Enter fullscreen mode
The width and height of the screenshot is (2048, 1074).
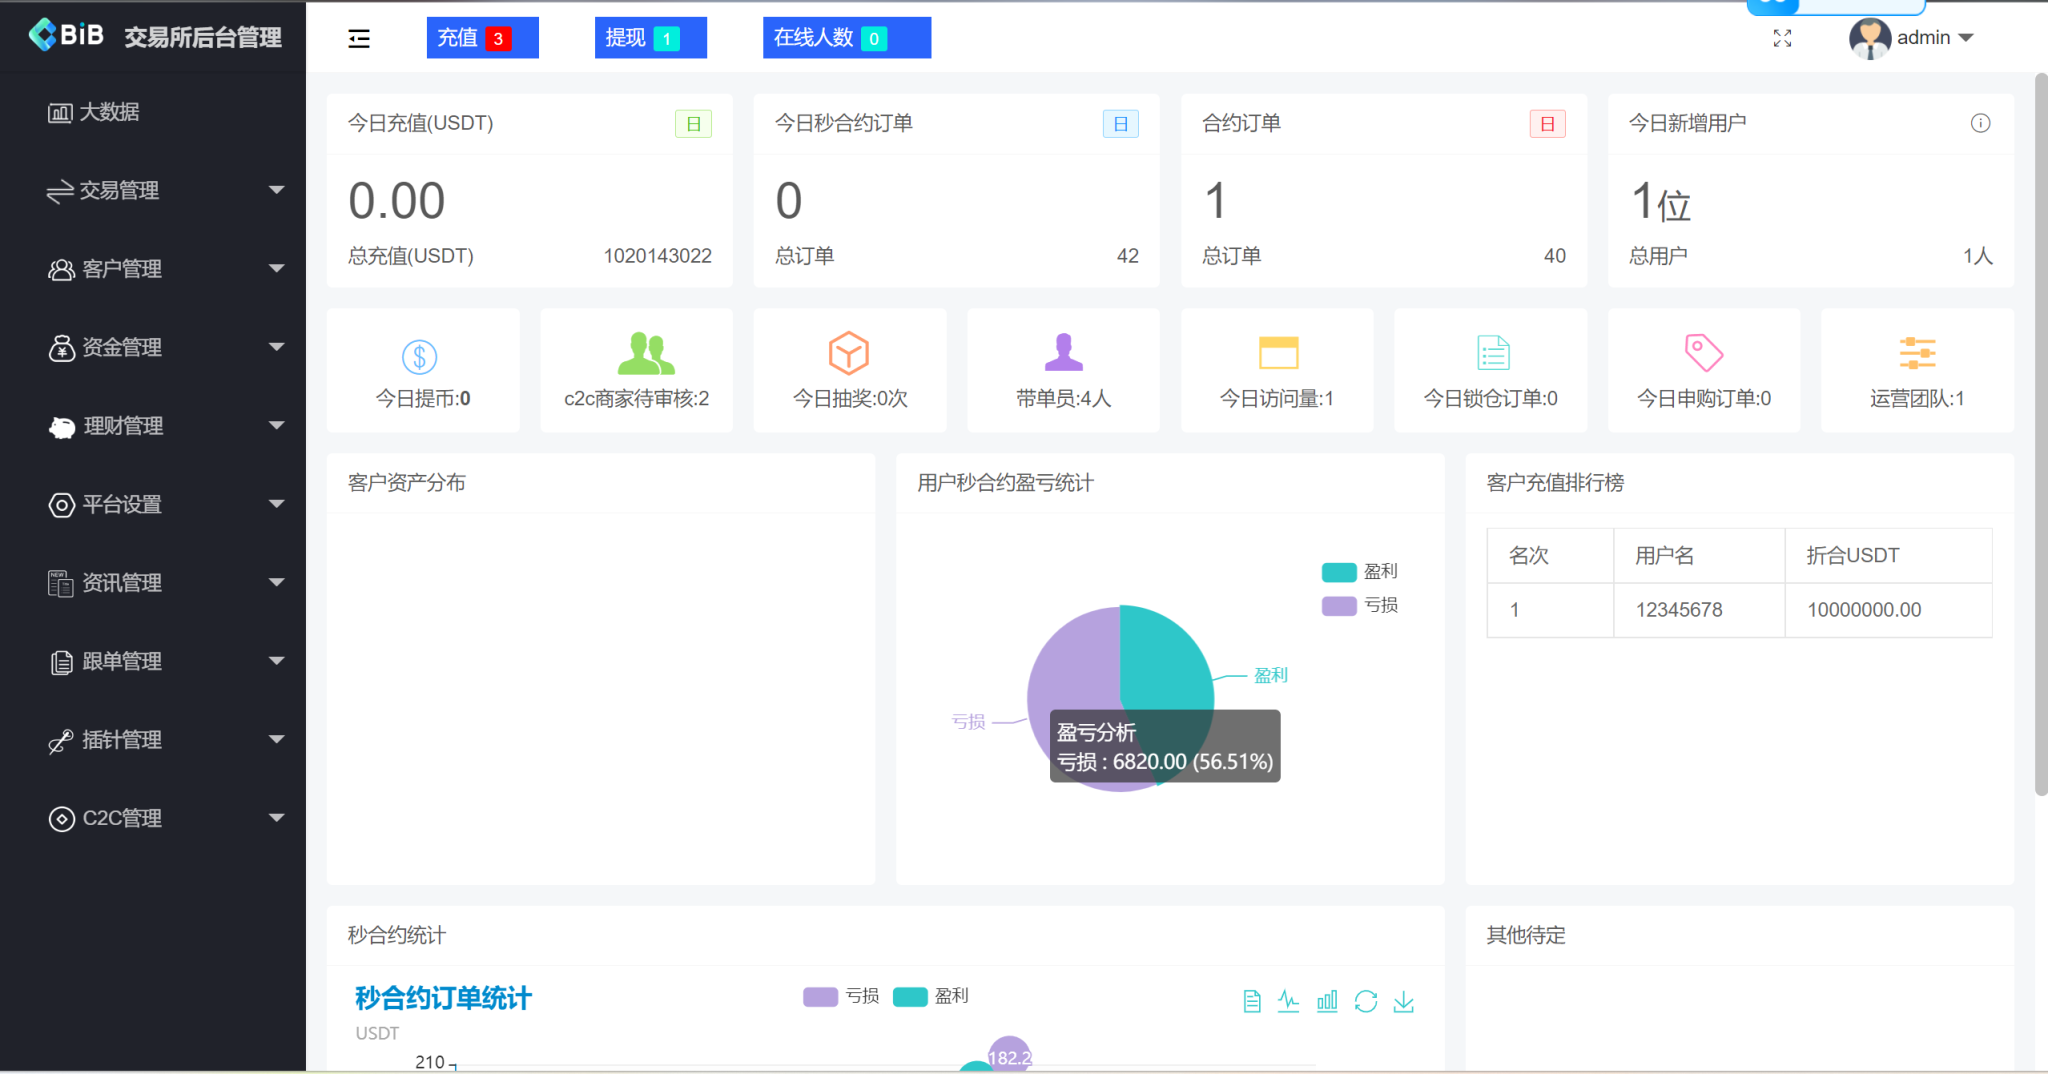pos(1784,38)
